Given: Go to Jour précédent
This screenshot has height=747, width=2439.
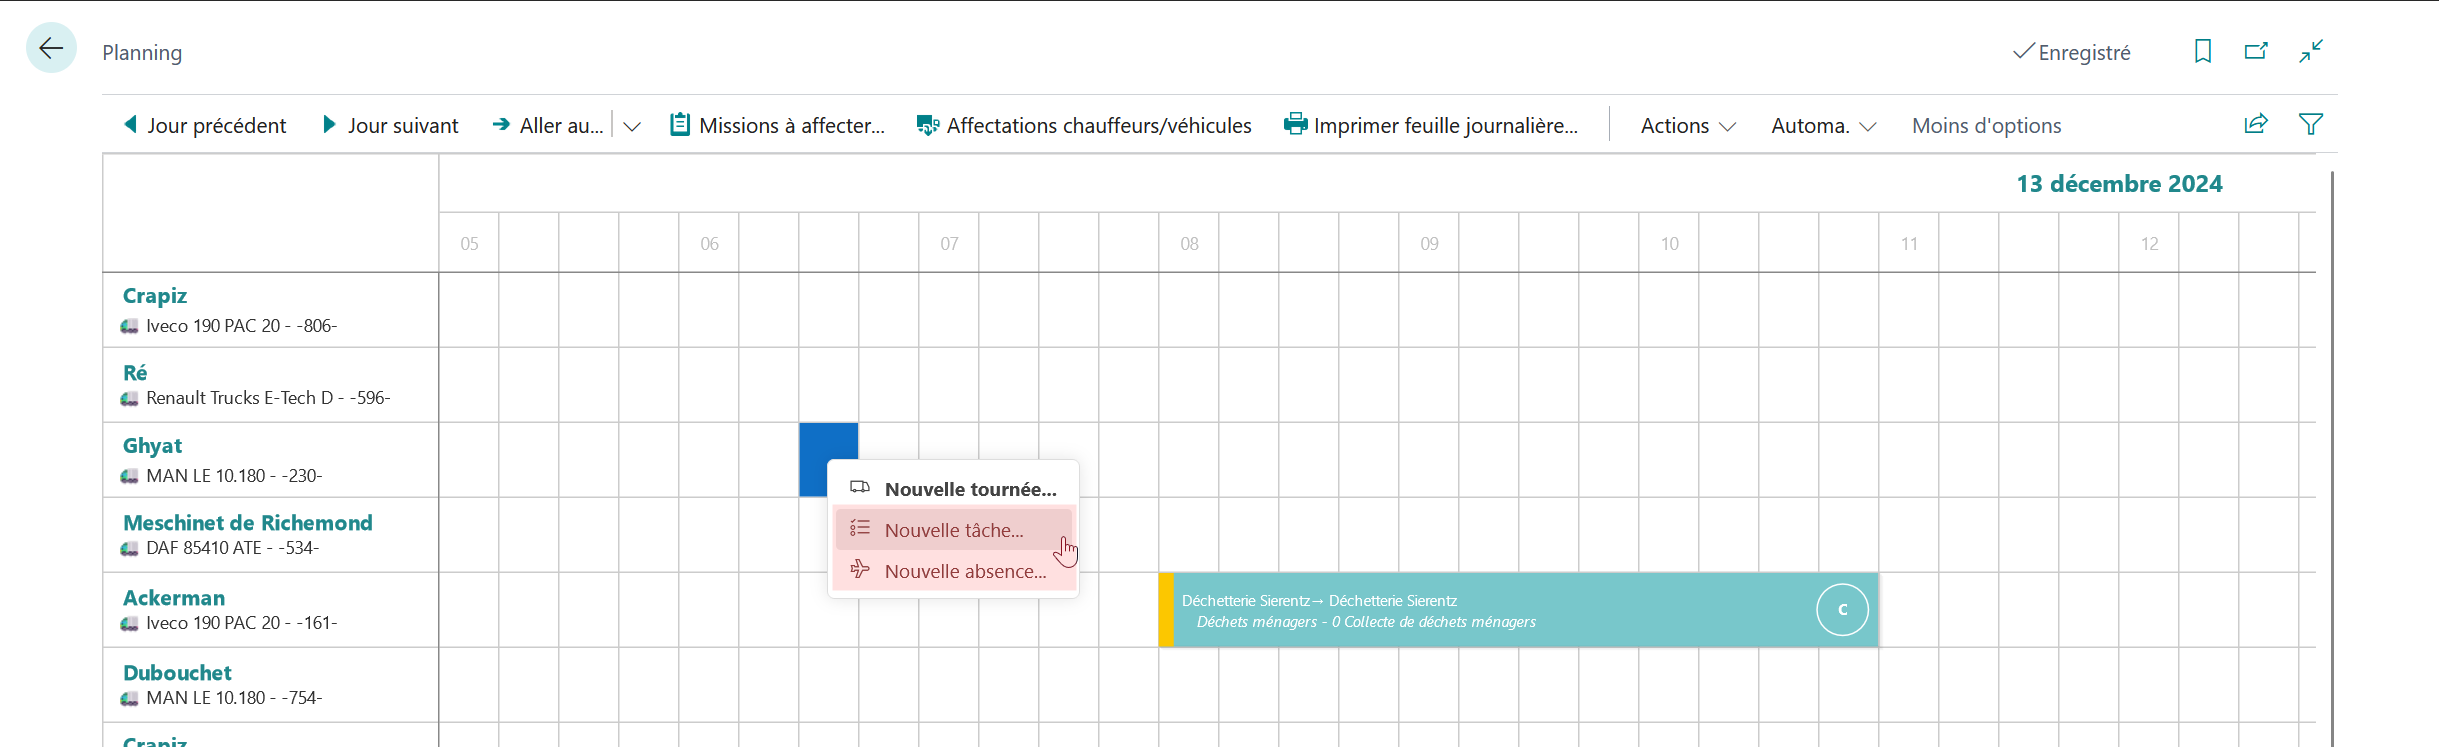Looking at the screenshot, I should click(x=205, y=125).
